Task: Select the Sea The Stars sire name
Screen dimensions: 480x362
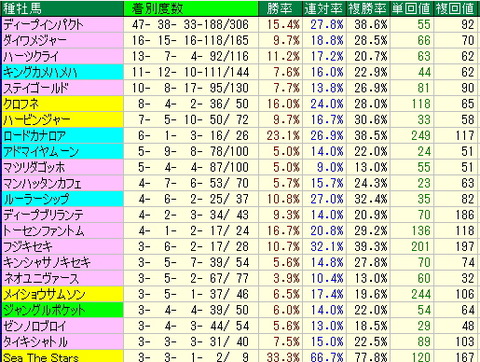Action: (41, 358)
